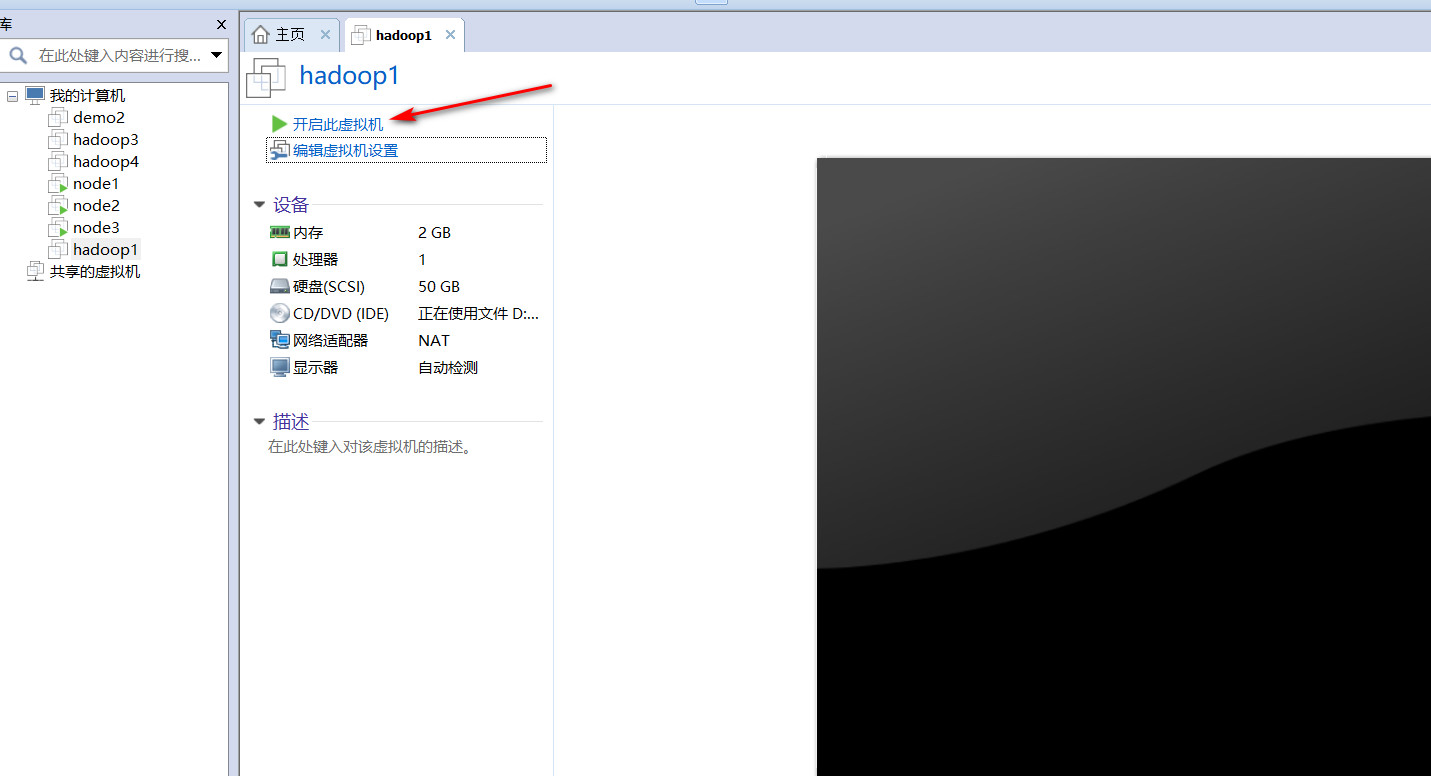This screenshot has width=1431, height=776.
Task: Click the VM icon next to demo2
Action: (58, 117)
